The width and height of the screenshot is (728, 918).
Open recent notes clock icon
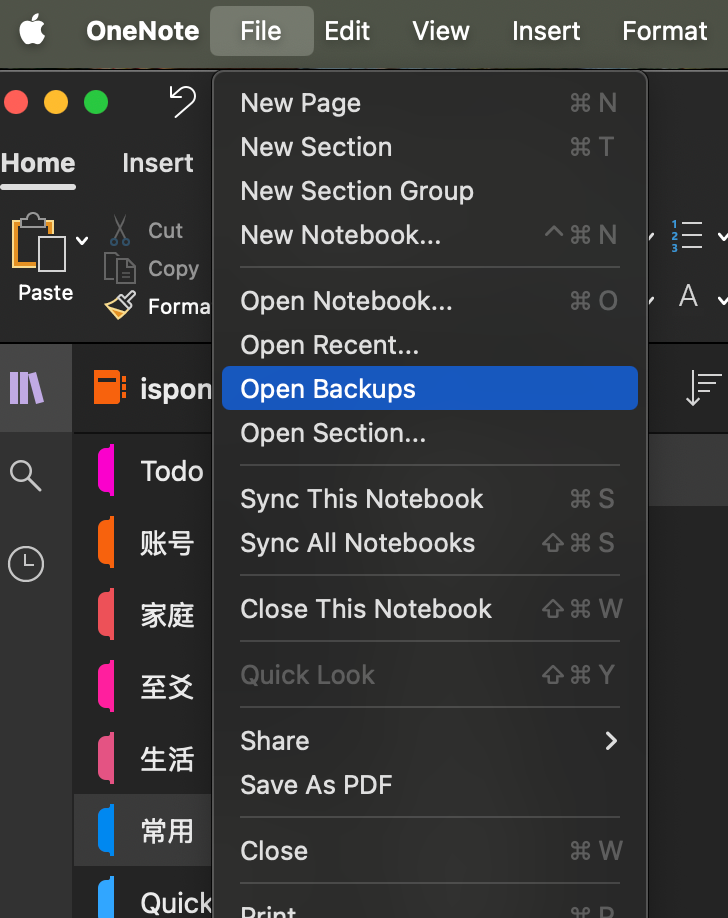point(26,565)
